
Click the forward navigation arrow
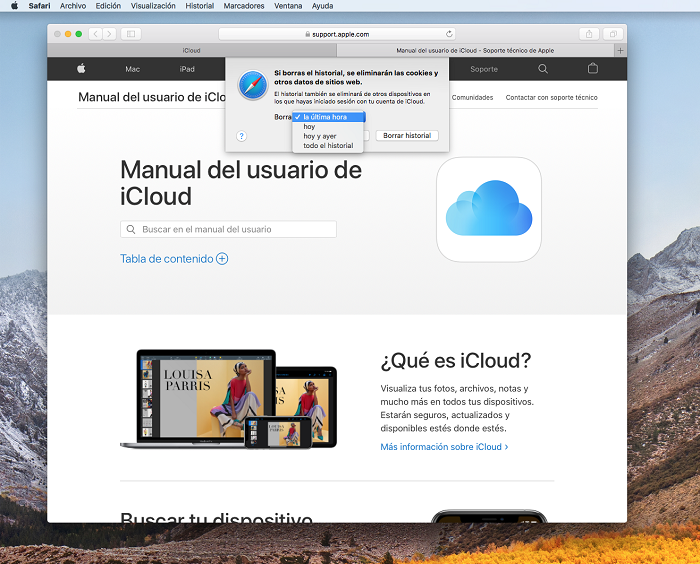click(109, 34)
